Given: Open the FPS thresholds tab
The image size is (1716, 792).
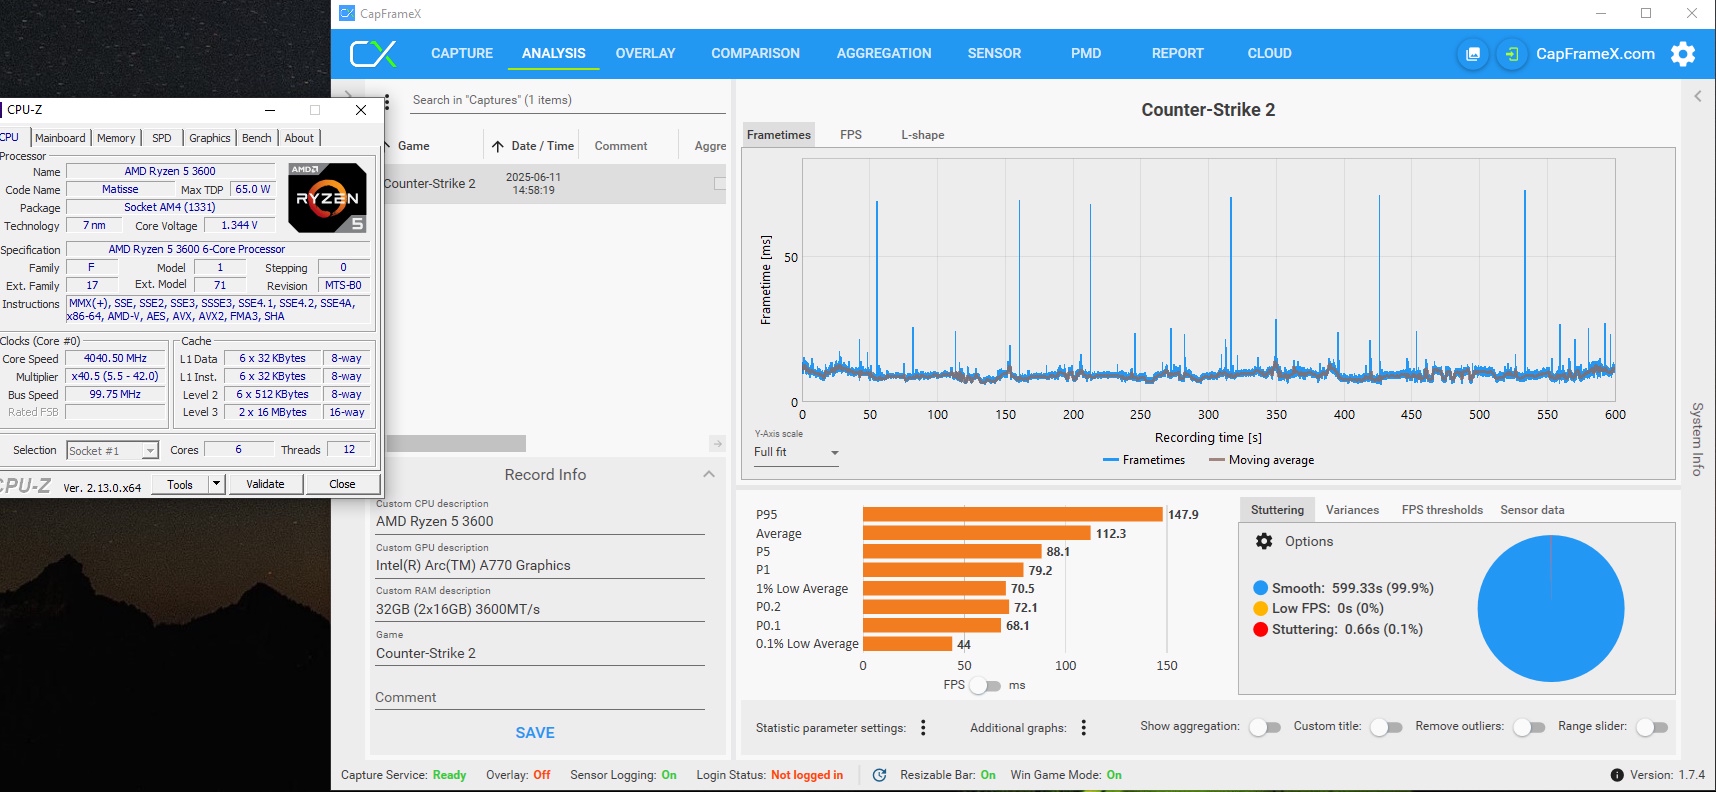Looking at the screenshot, I should pos(1442,510).
